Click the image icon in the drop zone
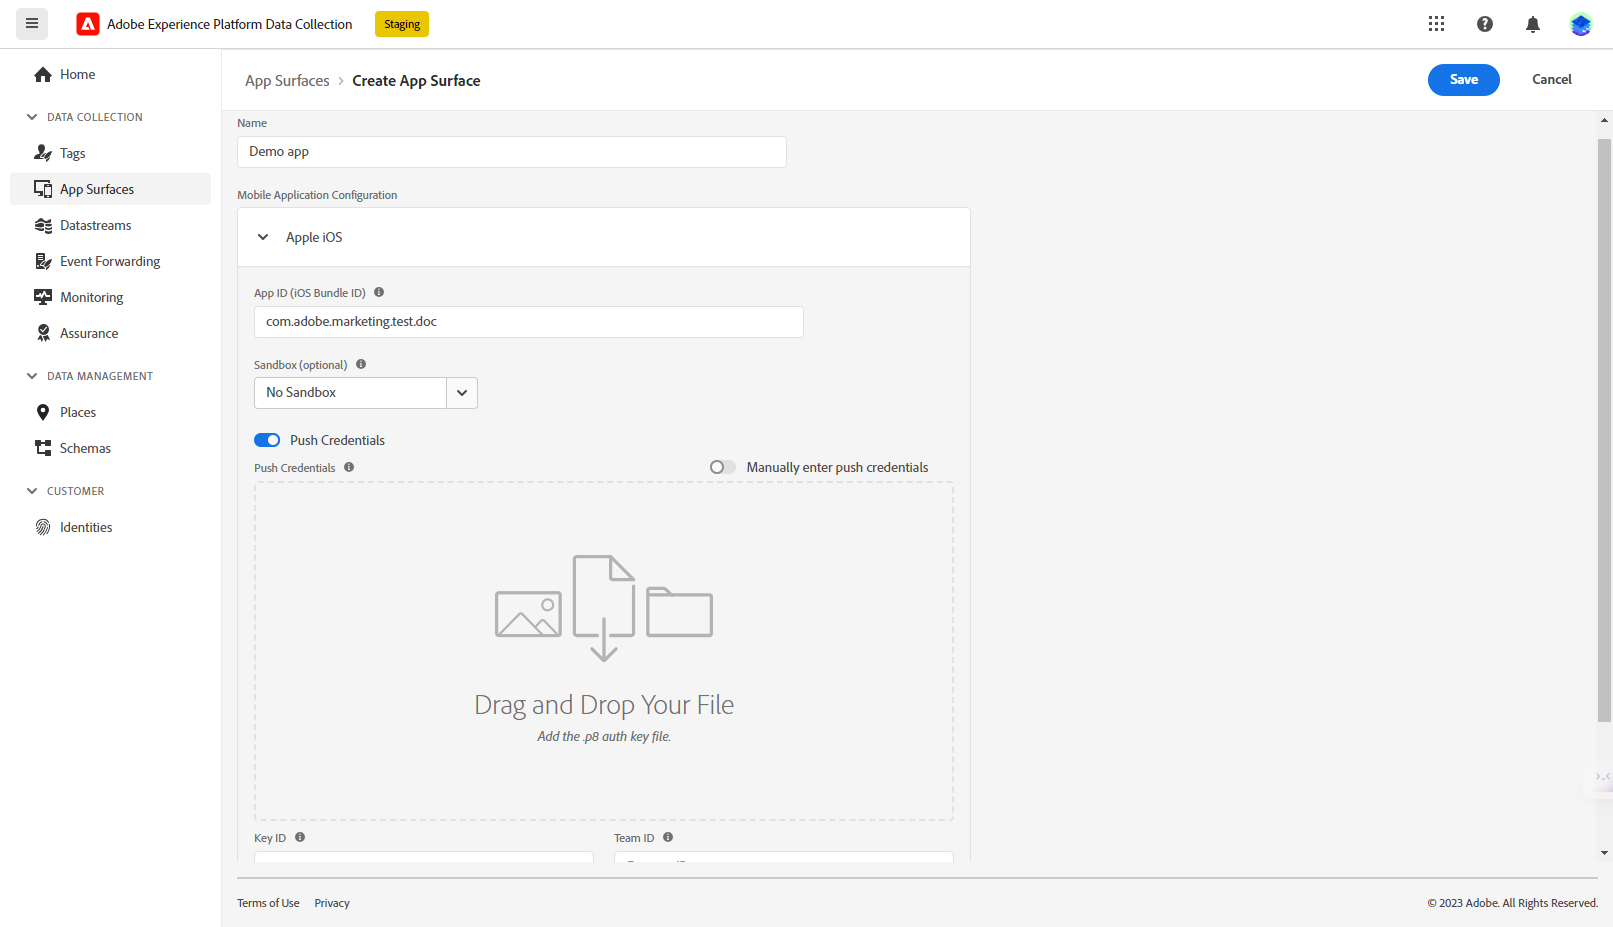Viewport: 1613px width, 927px height. point(528,614)
